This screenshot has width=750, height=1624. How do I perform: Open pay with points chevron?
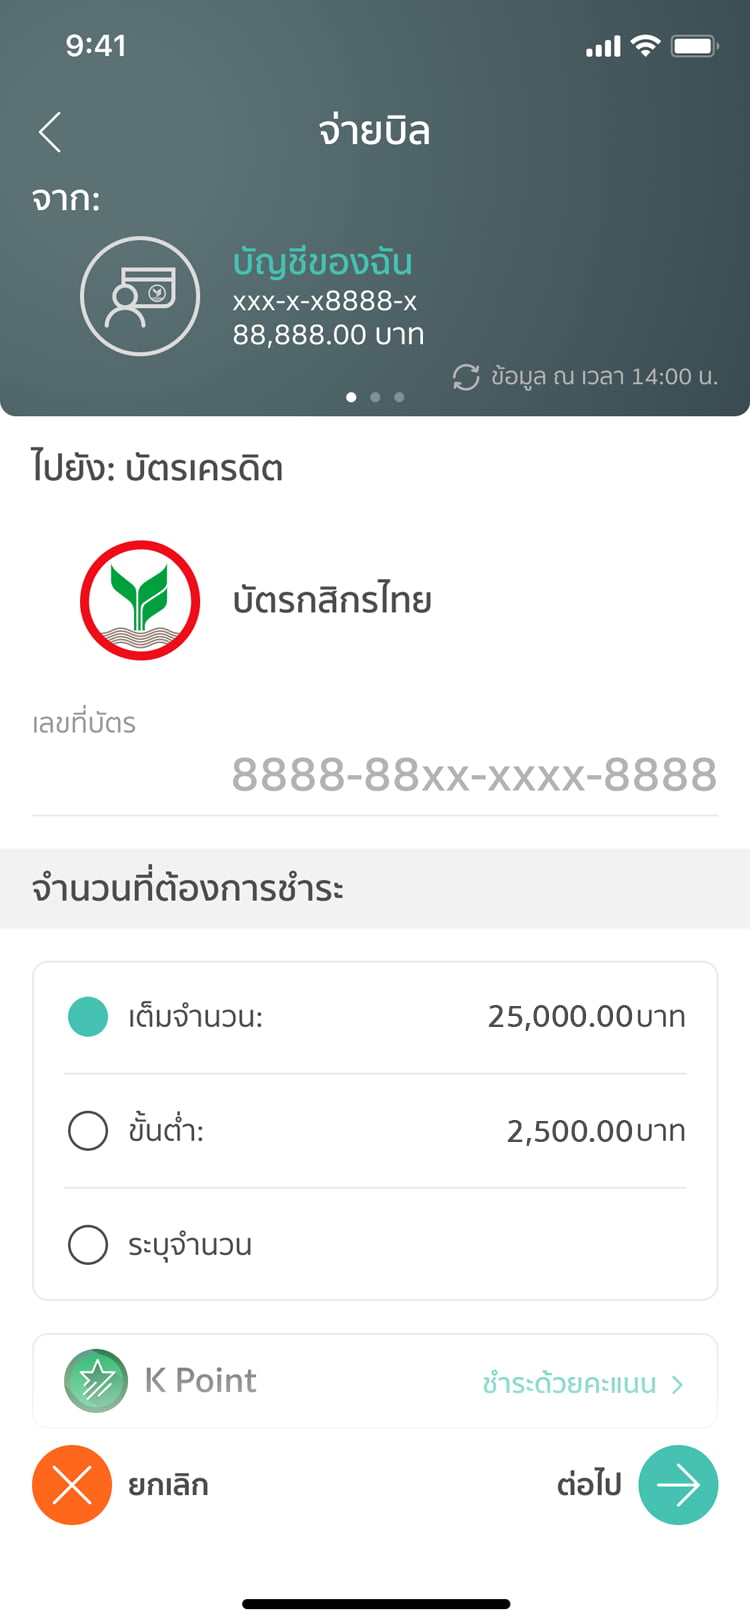click(x=678, y=1384)
